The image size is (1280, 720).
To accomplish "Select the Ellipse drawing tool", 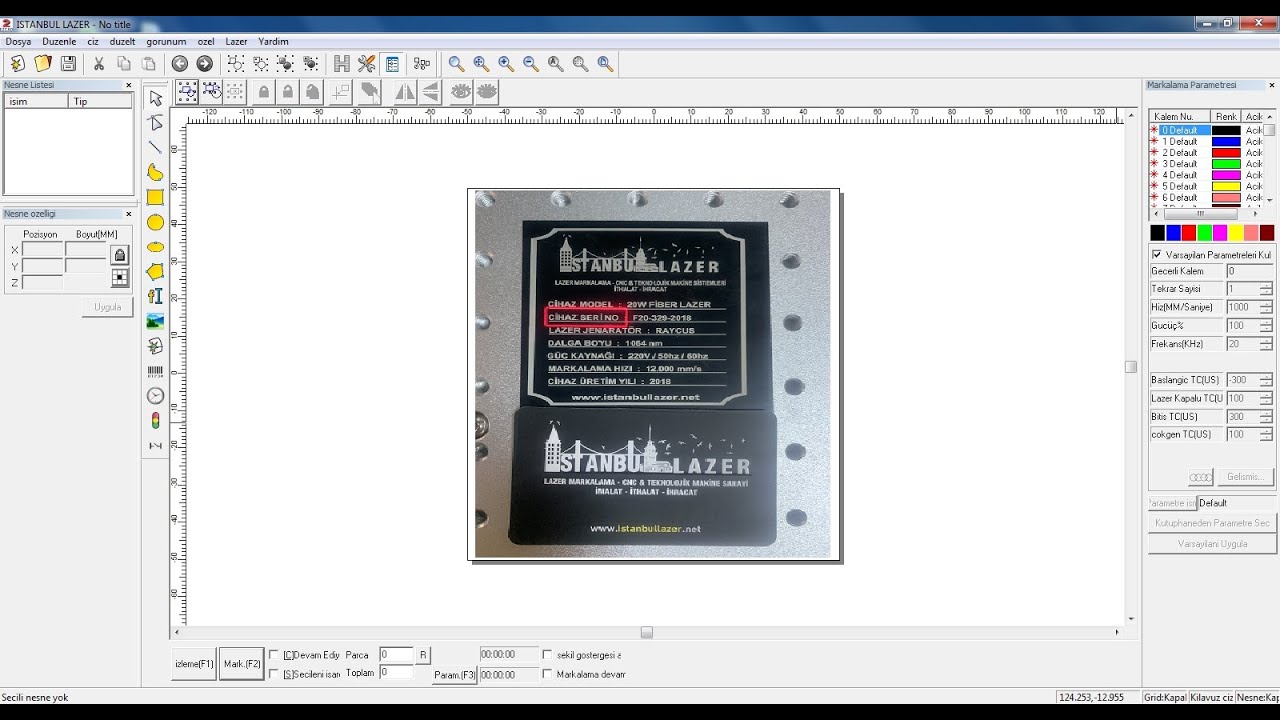I will pyautogui.click(x=155, y=247).
